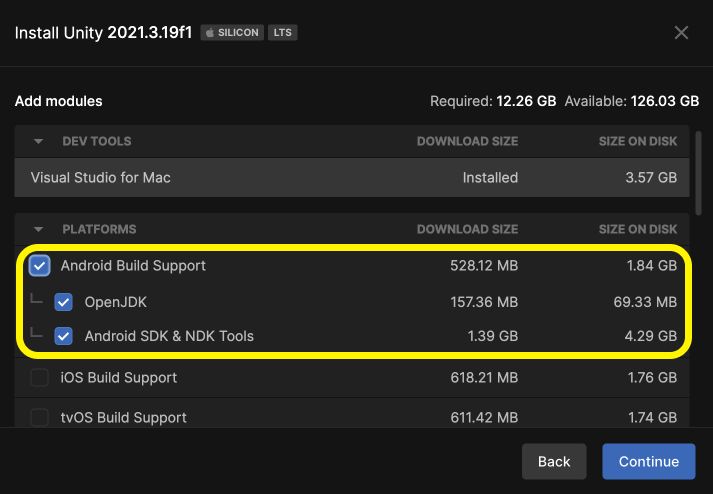Click the Install Unity 2021.3.19f1 title
The width and height of the screenshot is (713, 494).
tap(103, 33)
